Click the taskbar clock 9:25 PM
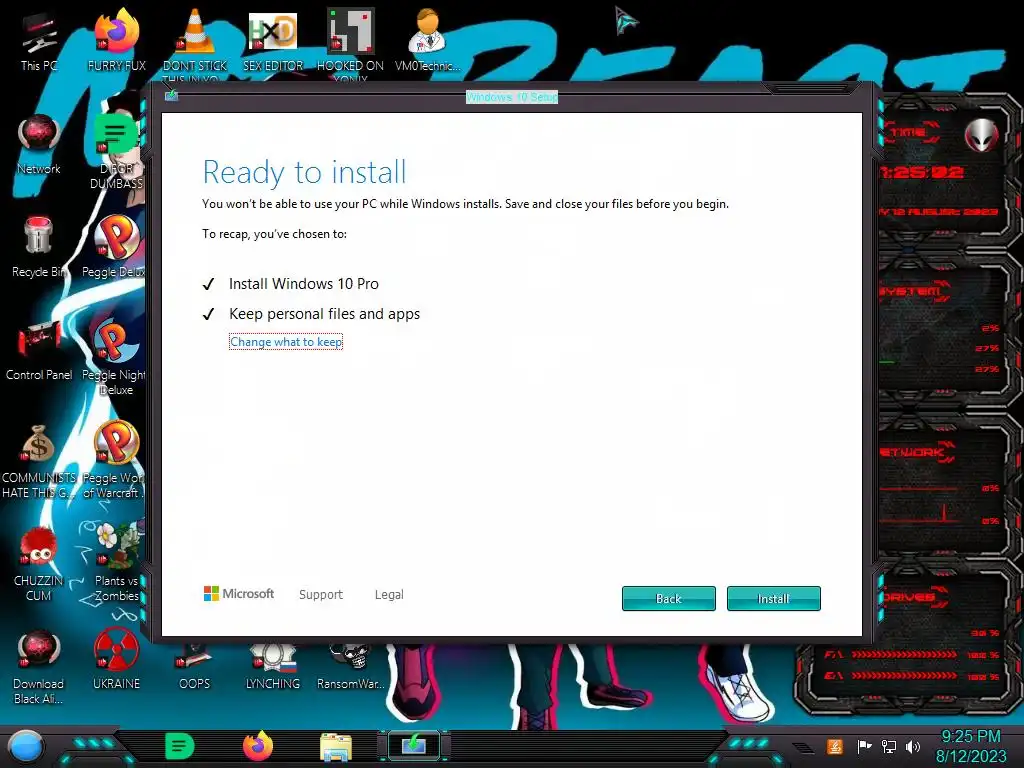The height and width of the screenshot is (768, 1024). tap(970, 746)
